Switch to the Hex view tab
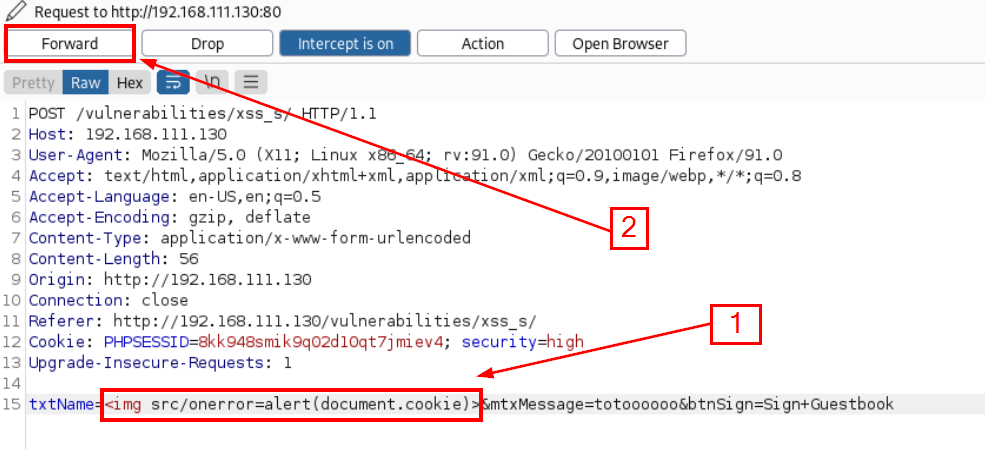 tap(130, 83)
